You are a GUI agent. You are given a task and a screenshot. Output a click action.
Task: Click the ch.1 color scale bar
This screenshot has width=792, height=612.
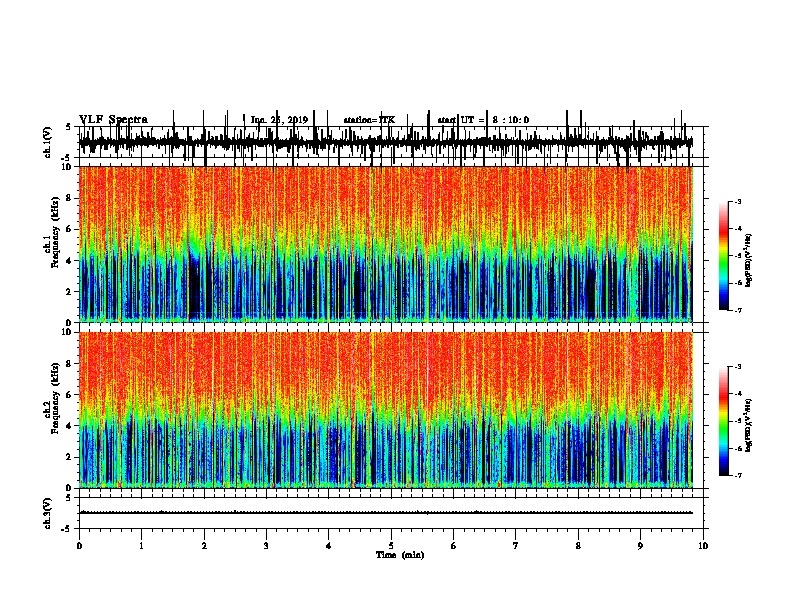(x=724, y=256)
